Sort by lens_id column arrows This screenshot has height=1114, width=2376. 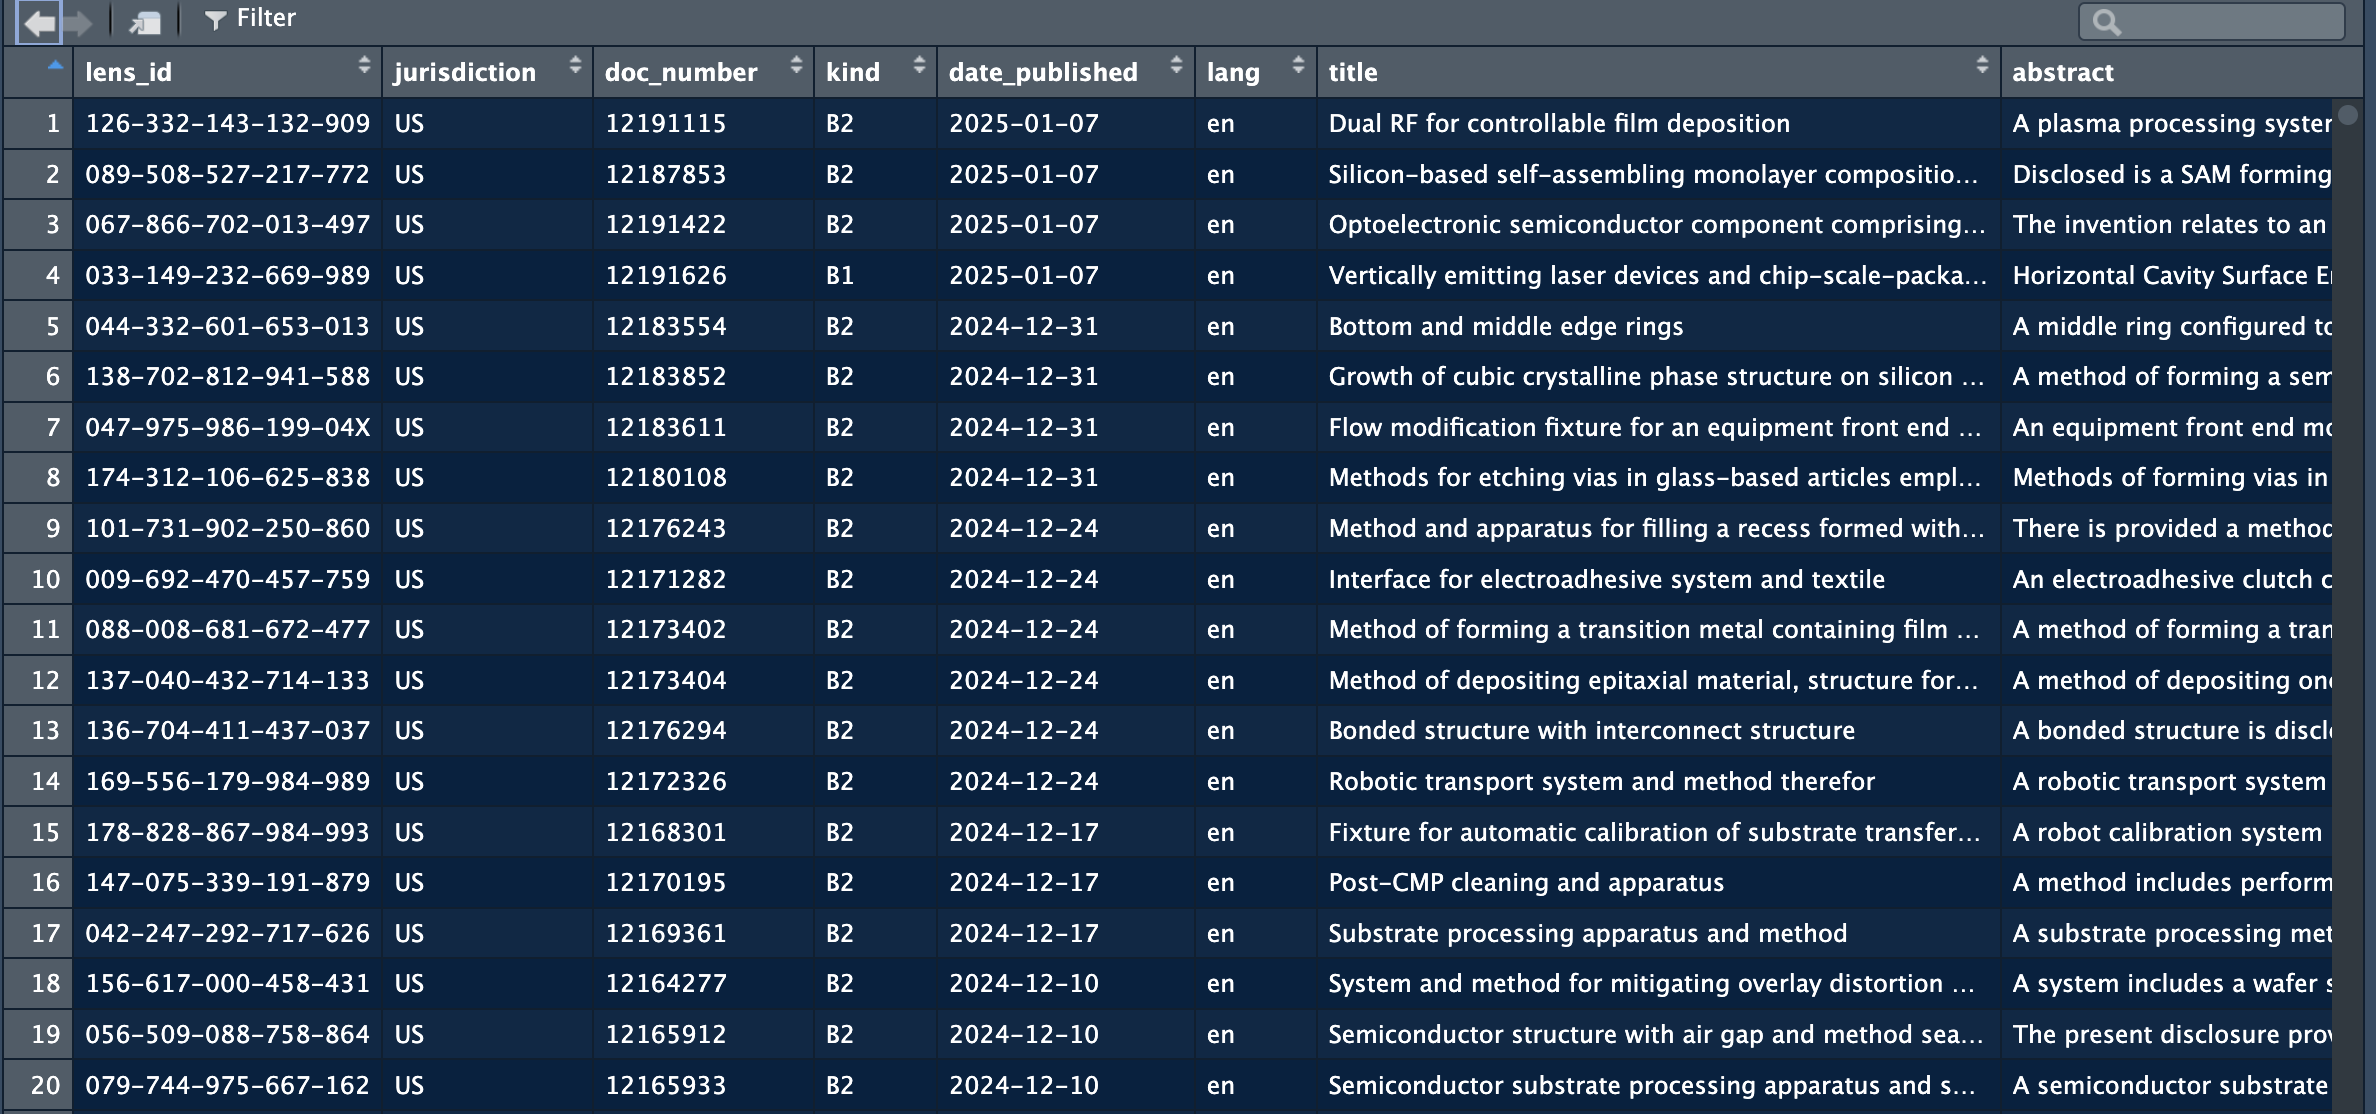pyautogui.click(x=364, y=66)
